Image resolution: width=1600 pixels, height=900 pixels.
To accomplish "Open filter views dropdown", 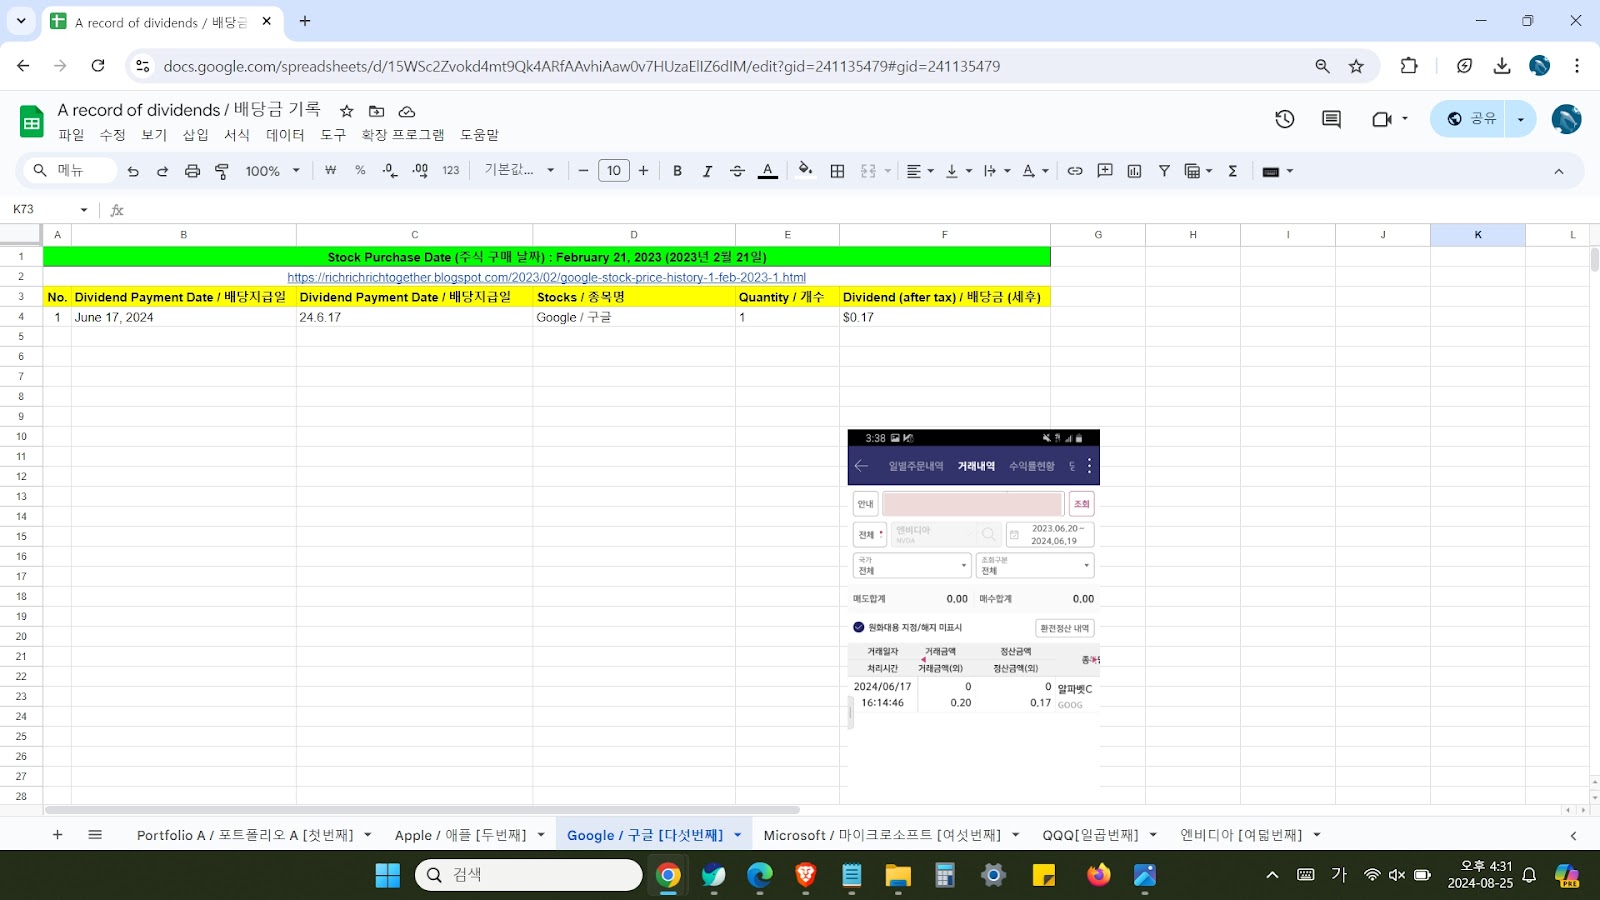I will click(x=1198, y=171).
